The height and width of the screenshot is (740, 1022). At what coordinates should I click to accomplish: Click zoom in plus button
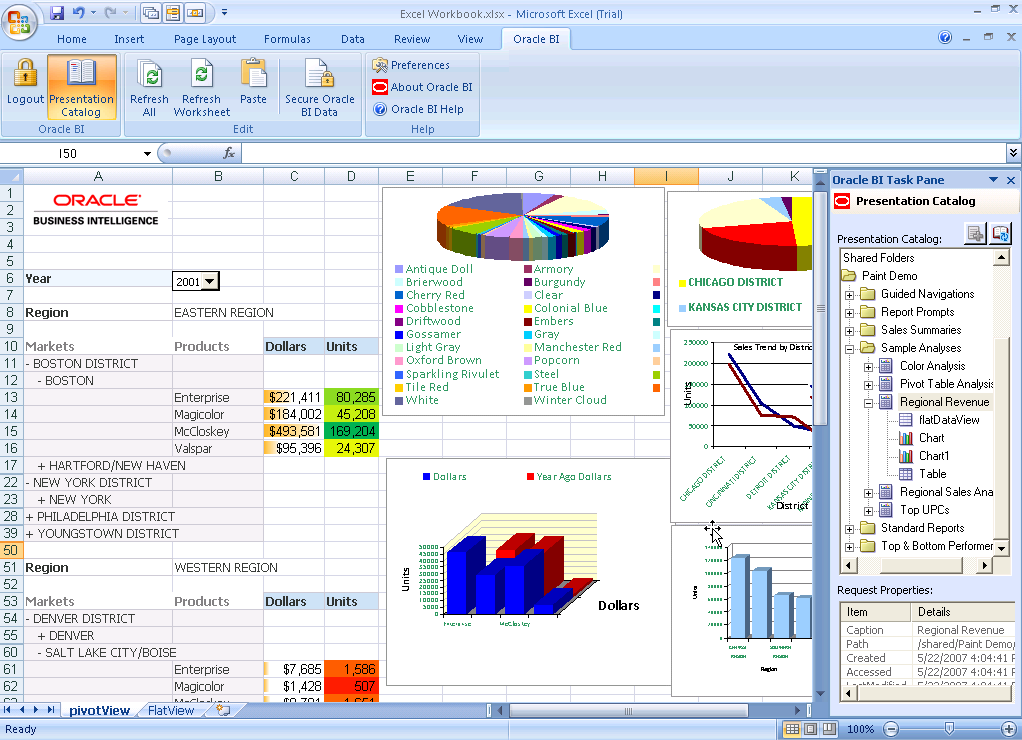click(x=1009, y=729)
